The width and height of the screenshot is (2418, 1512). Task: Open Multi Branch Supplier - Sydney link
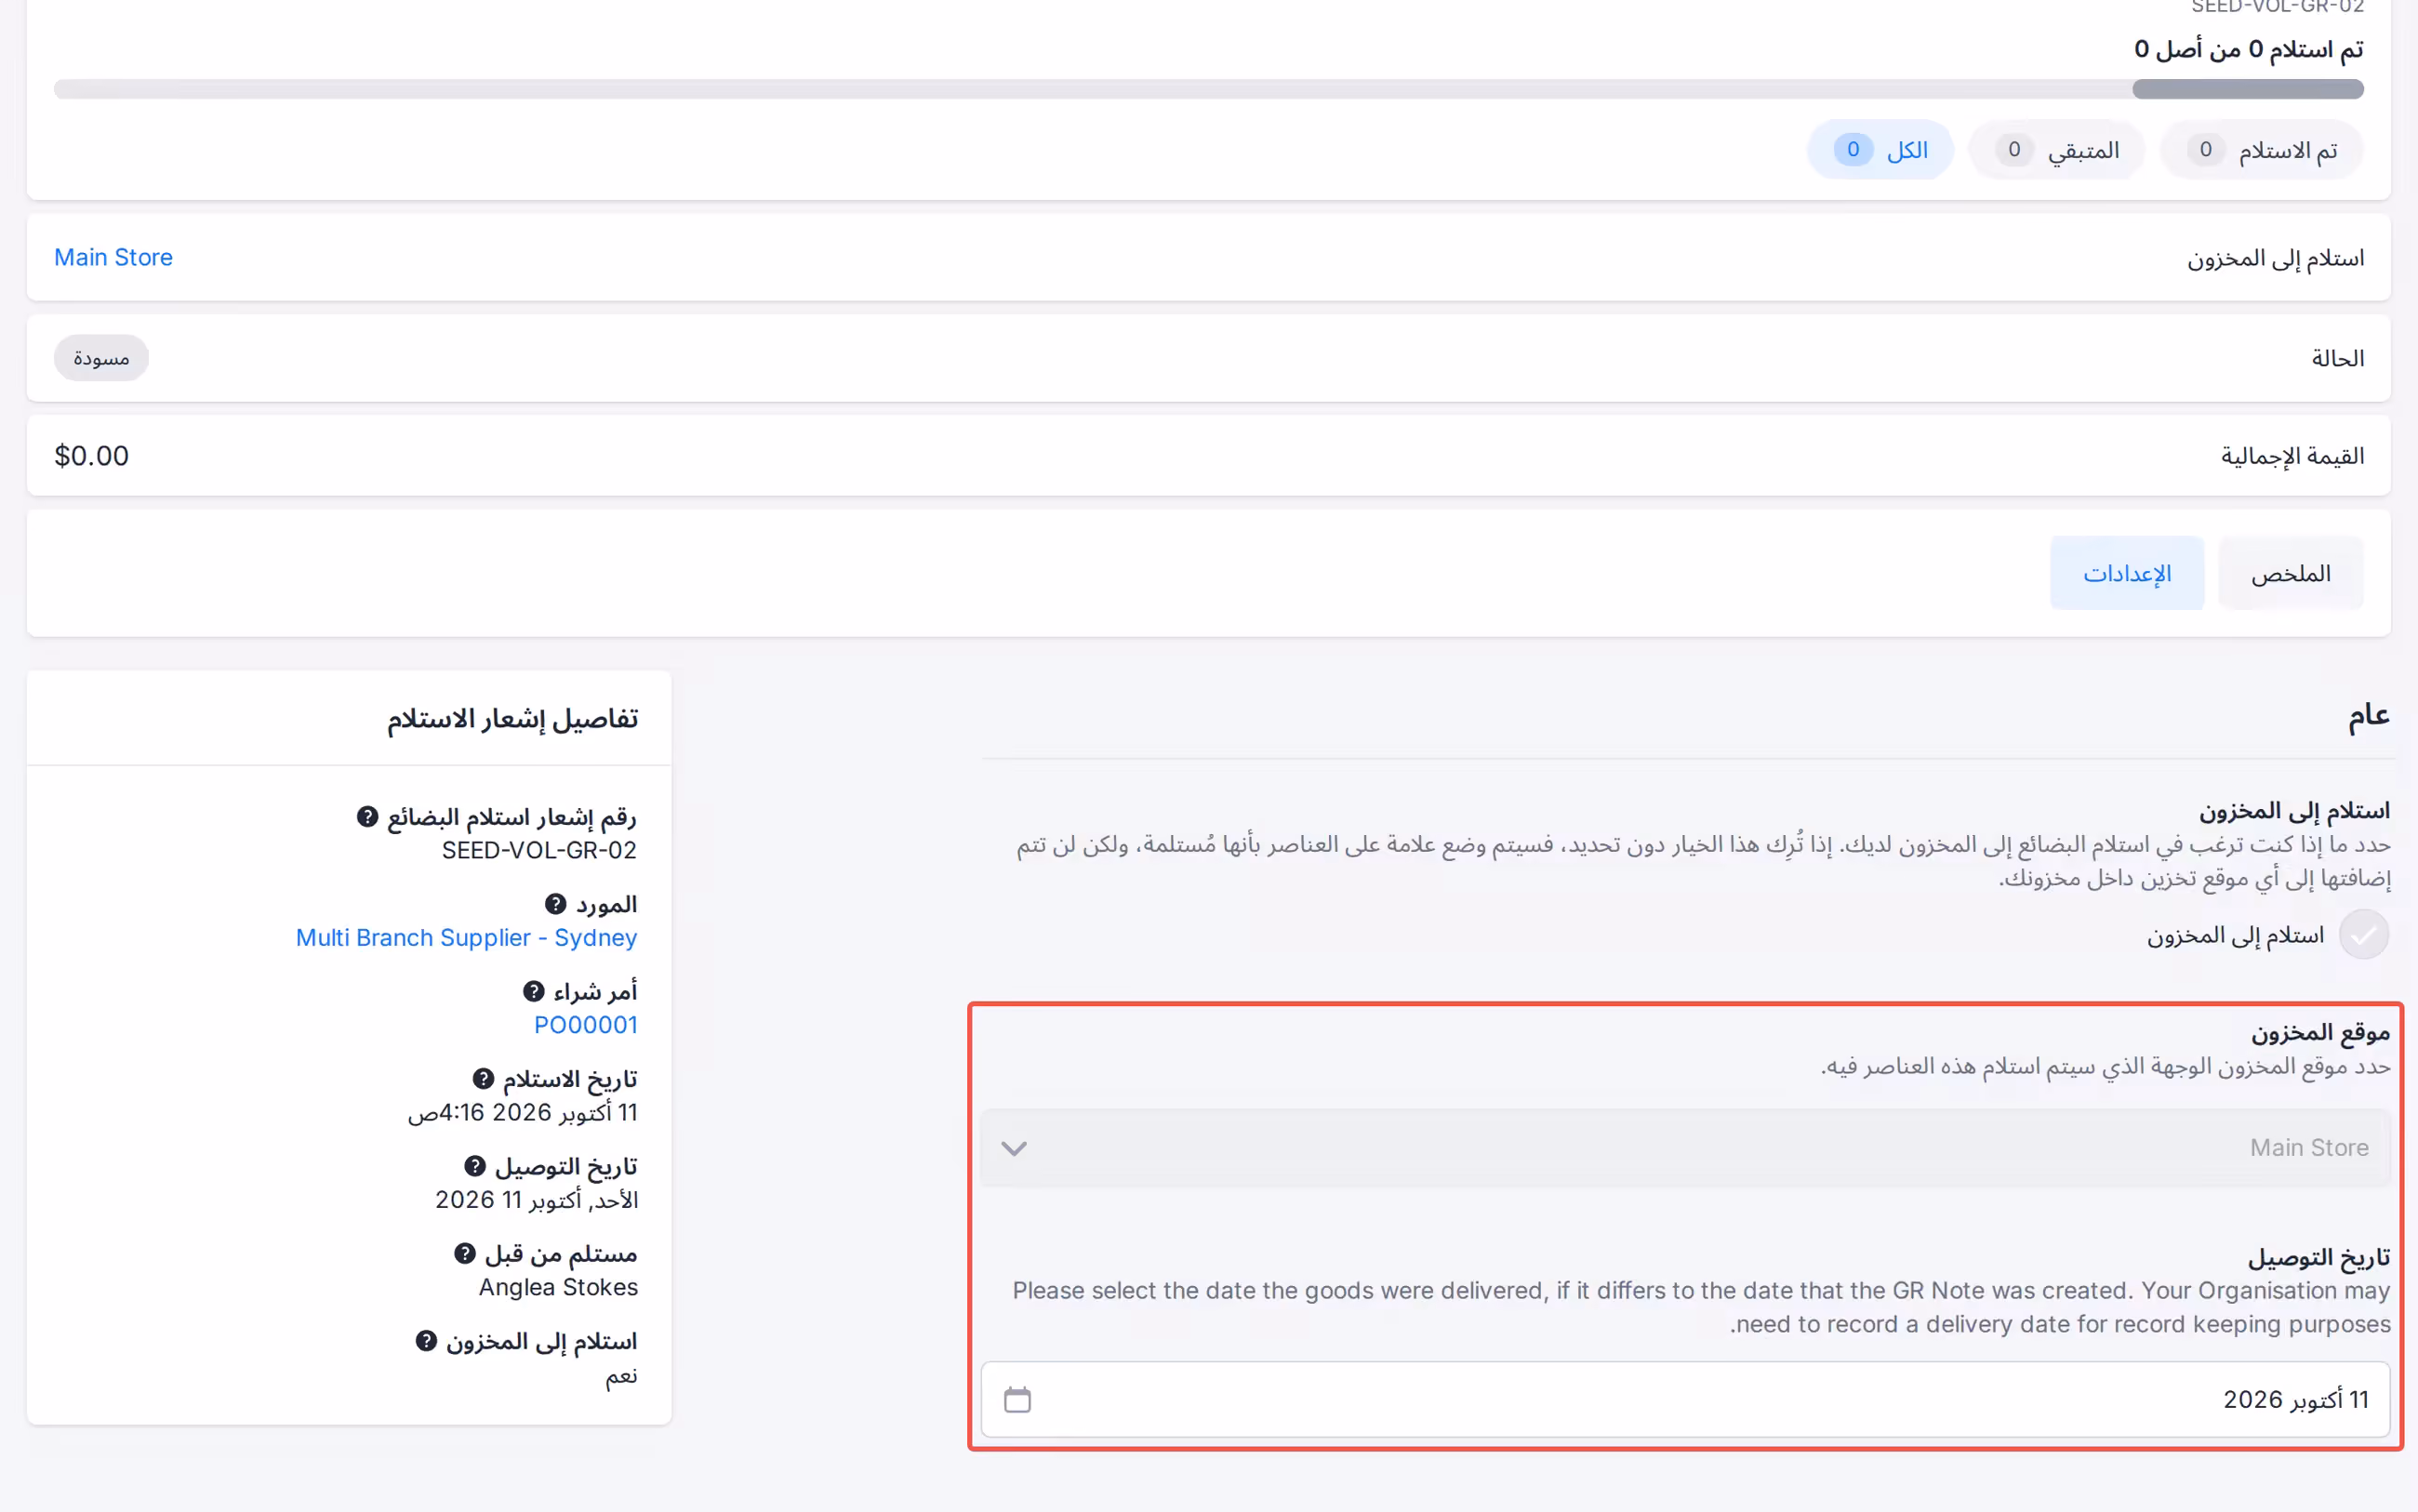pyautogui.click(x=466, y=938)
